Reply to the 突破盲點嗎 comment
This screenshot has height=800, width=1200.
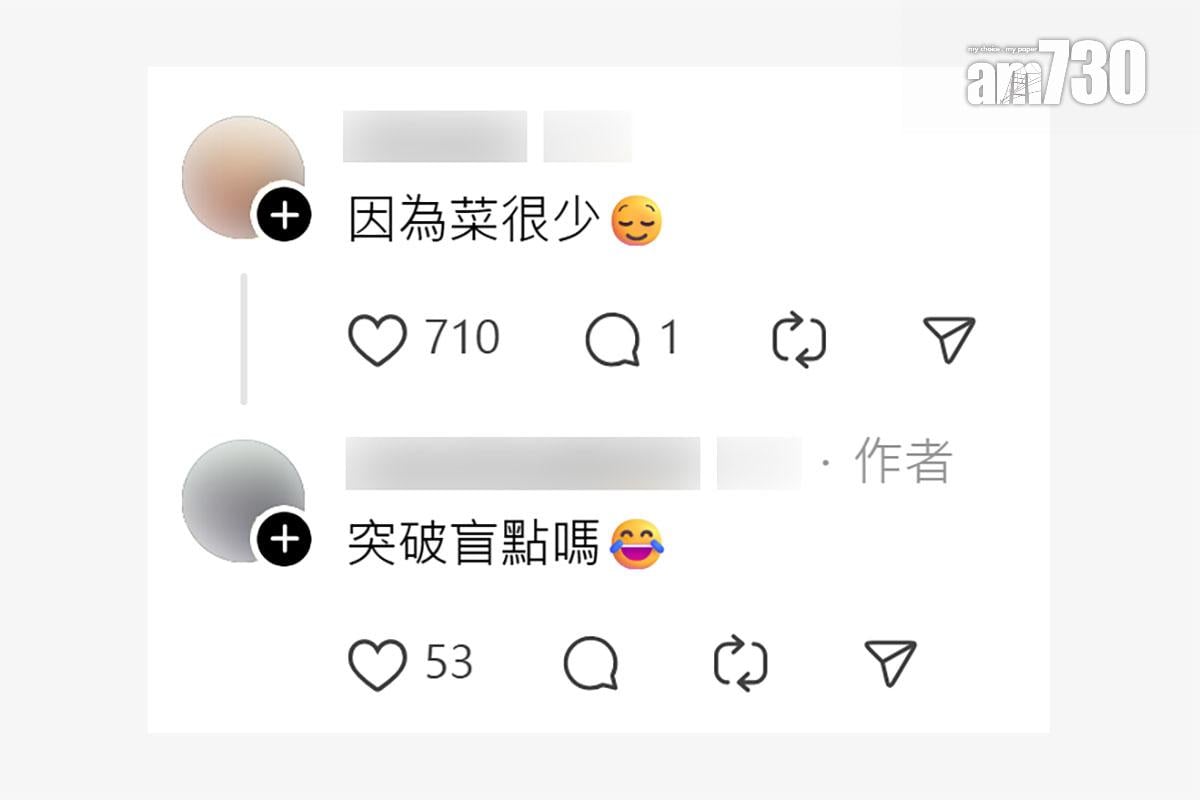click(591, 664)
